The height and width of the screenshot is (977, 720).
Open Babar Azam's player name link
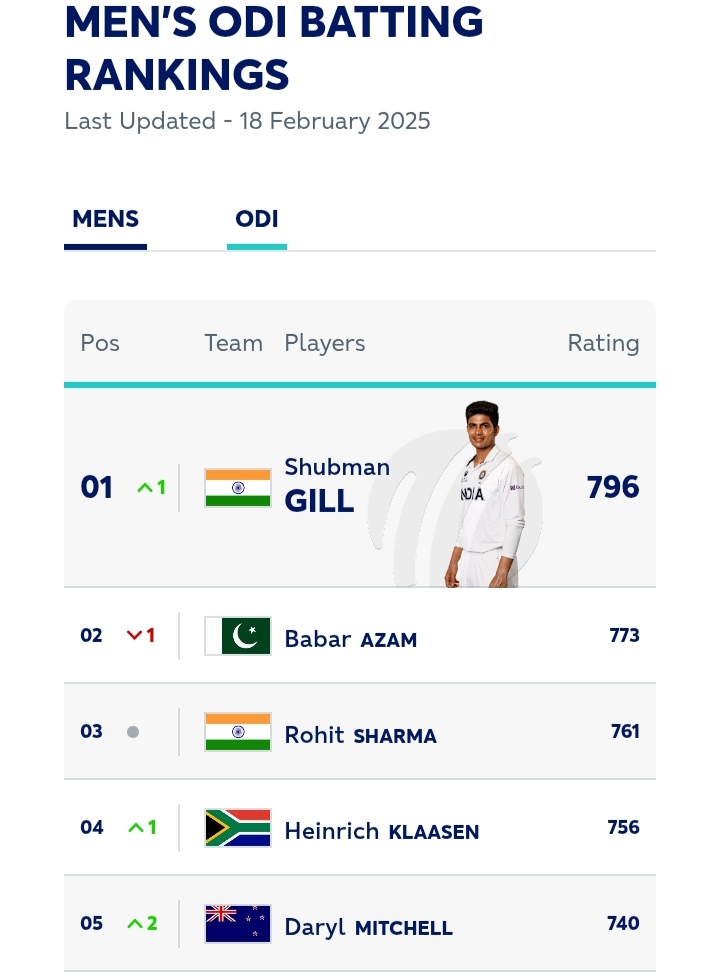tap(350, 639)
